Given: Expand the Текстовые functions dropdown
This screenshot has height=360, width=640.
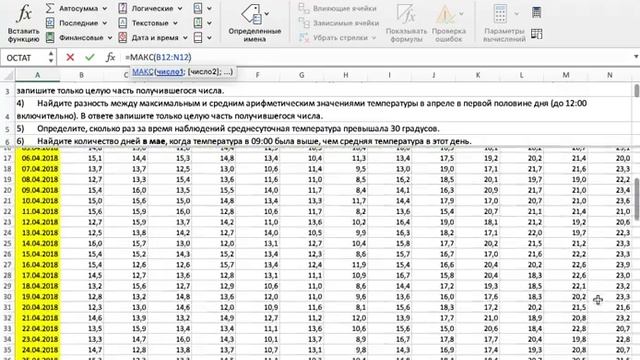Looking at the screenshot, I should tap(176, 23).
